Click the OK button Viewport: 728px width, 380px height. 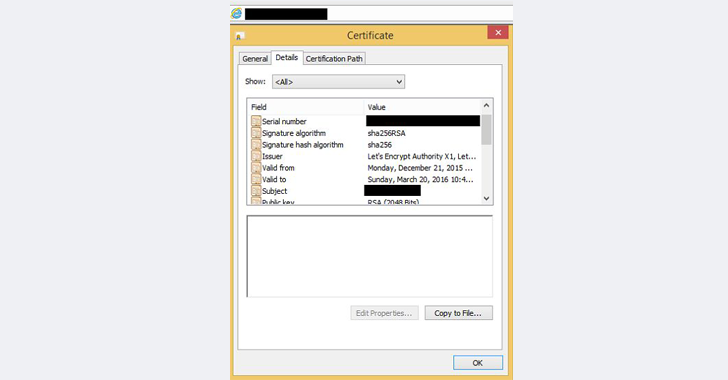pyautogui.click(x=478, y=363)
